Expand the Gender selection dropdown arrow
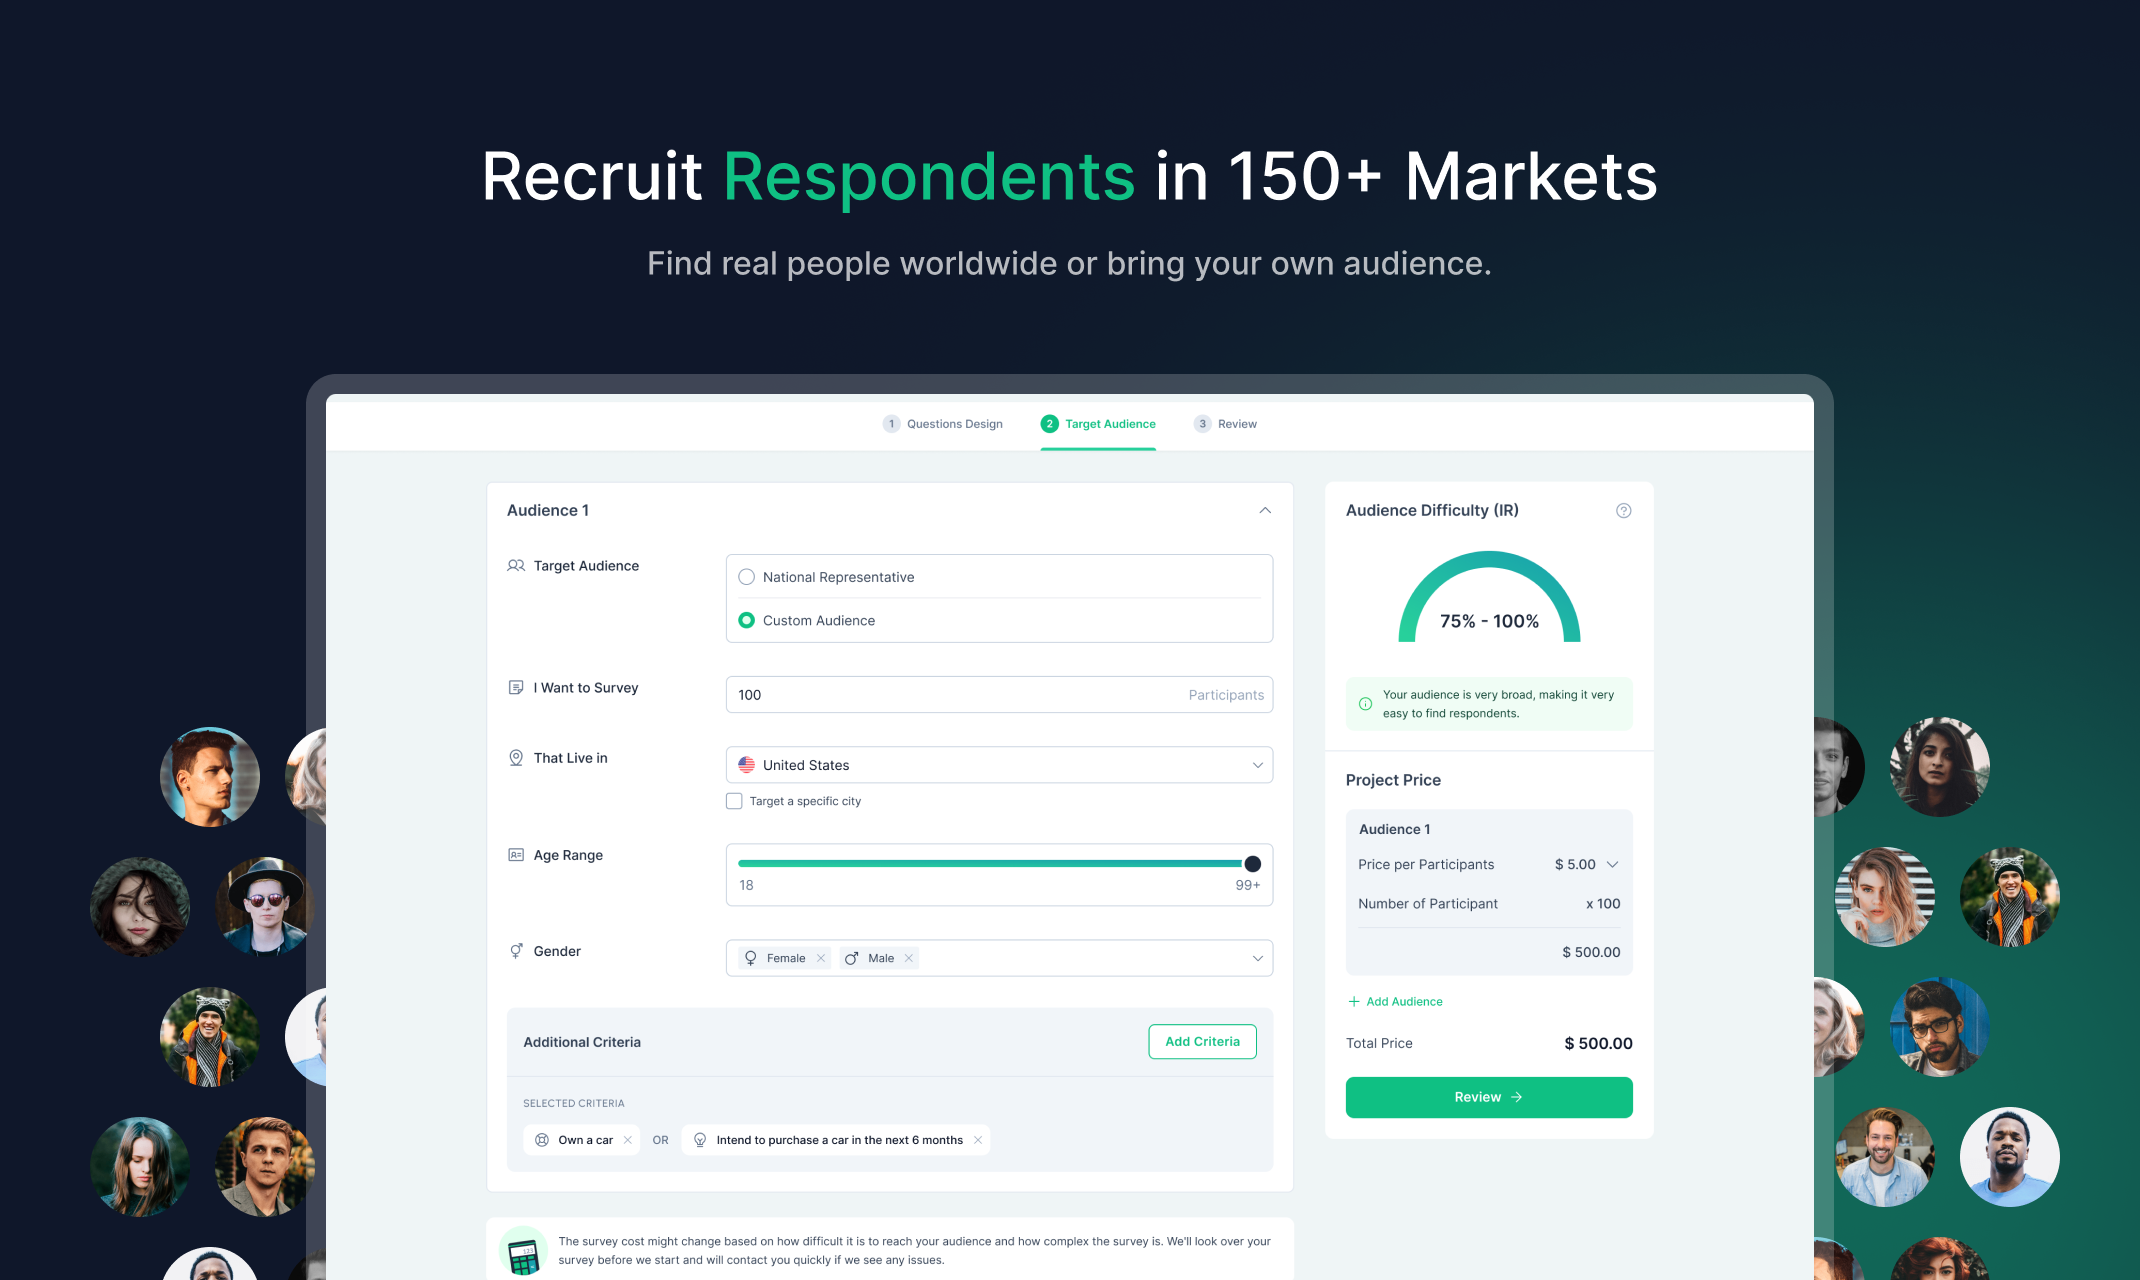The width and height of the screenshot is (2140, 1280). coord(1257,958)
